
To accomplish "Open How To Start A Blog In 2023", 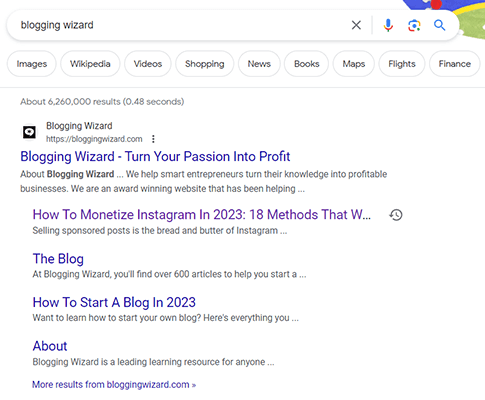I will coord(114,302).
